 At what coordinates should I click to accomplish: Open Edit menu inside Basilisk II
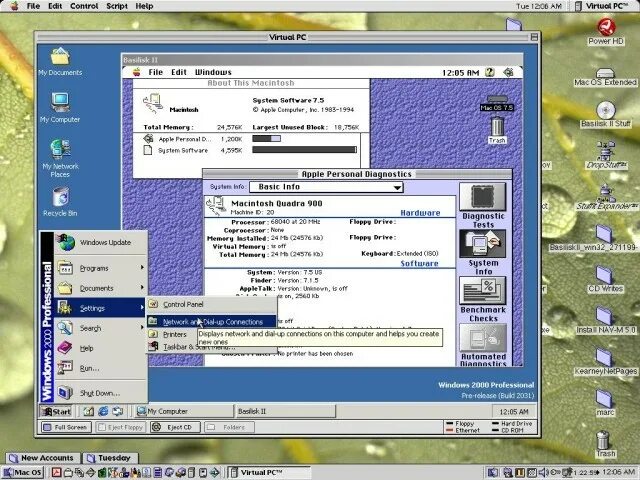click(178, 73)
